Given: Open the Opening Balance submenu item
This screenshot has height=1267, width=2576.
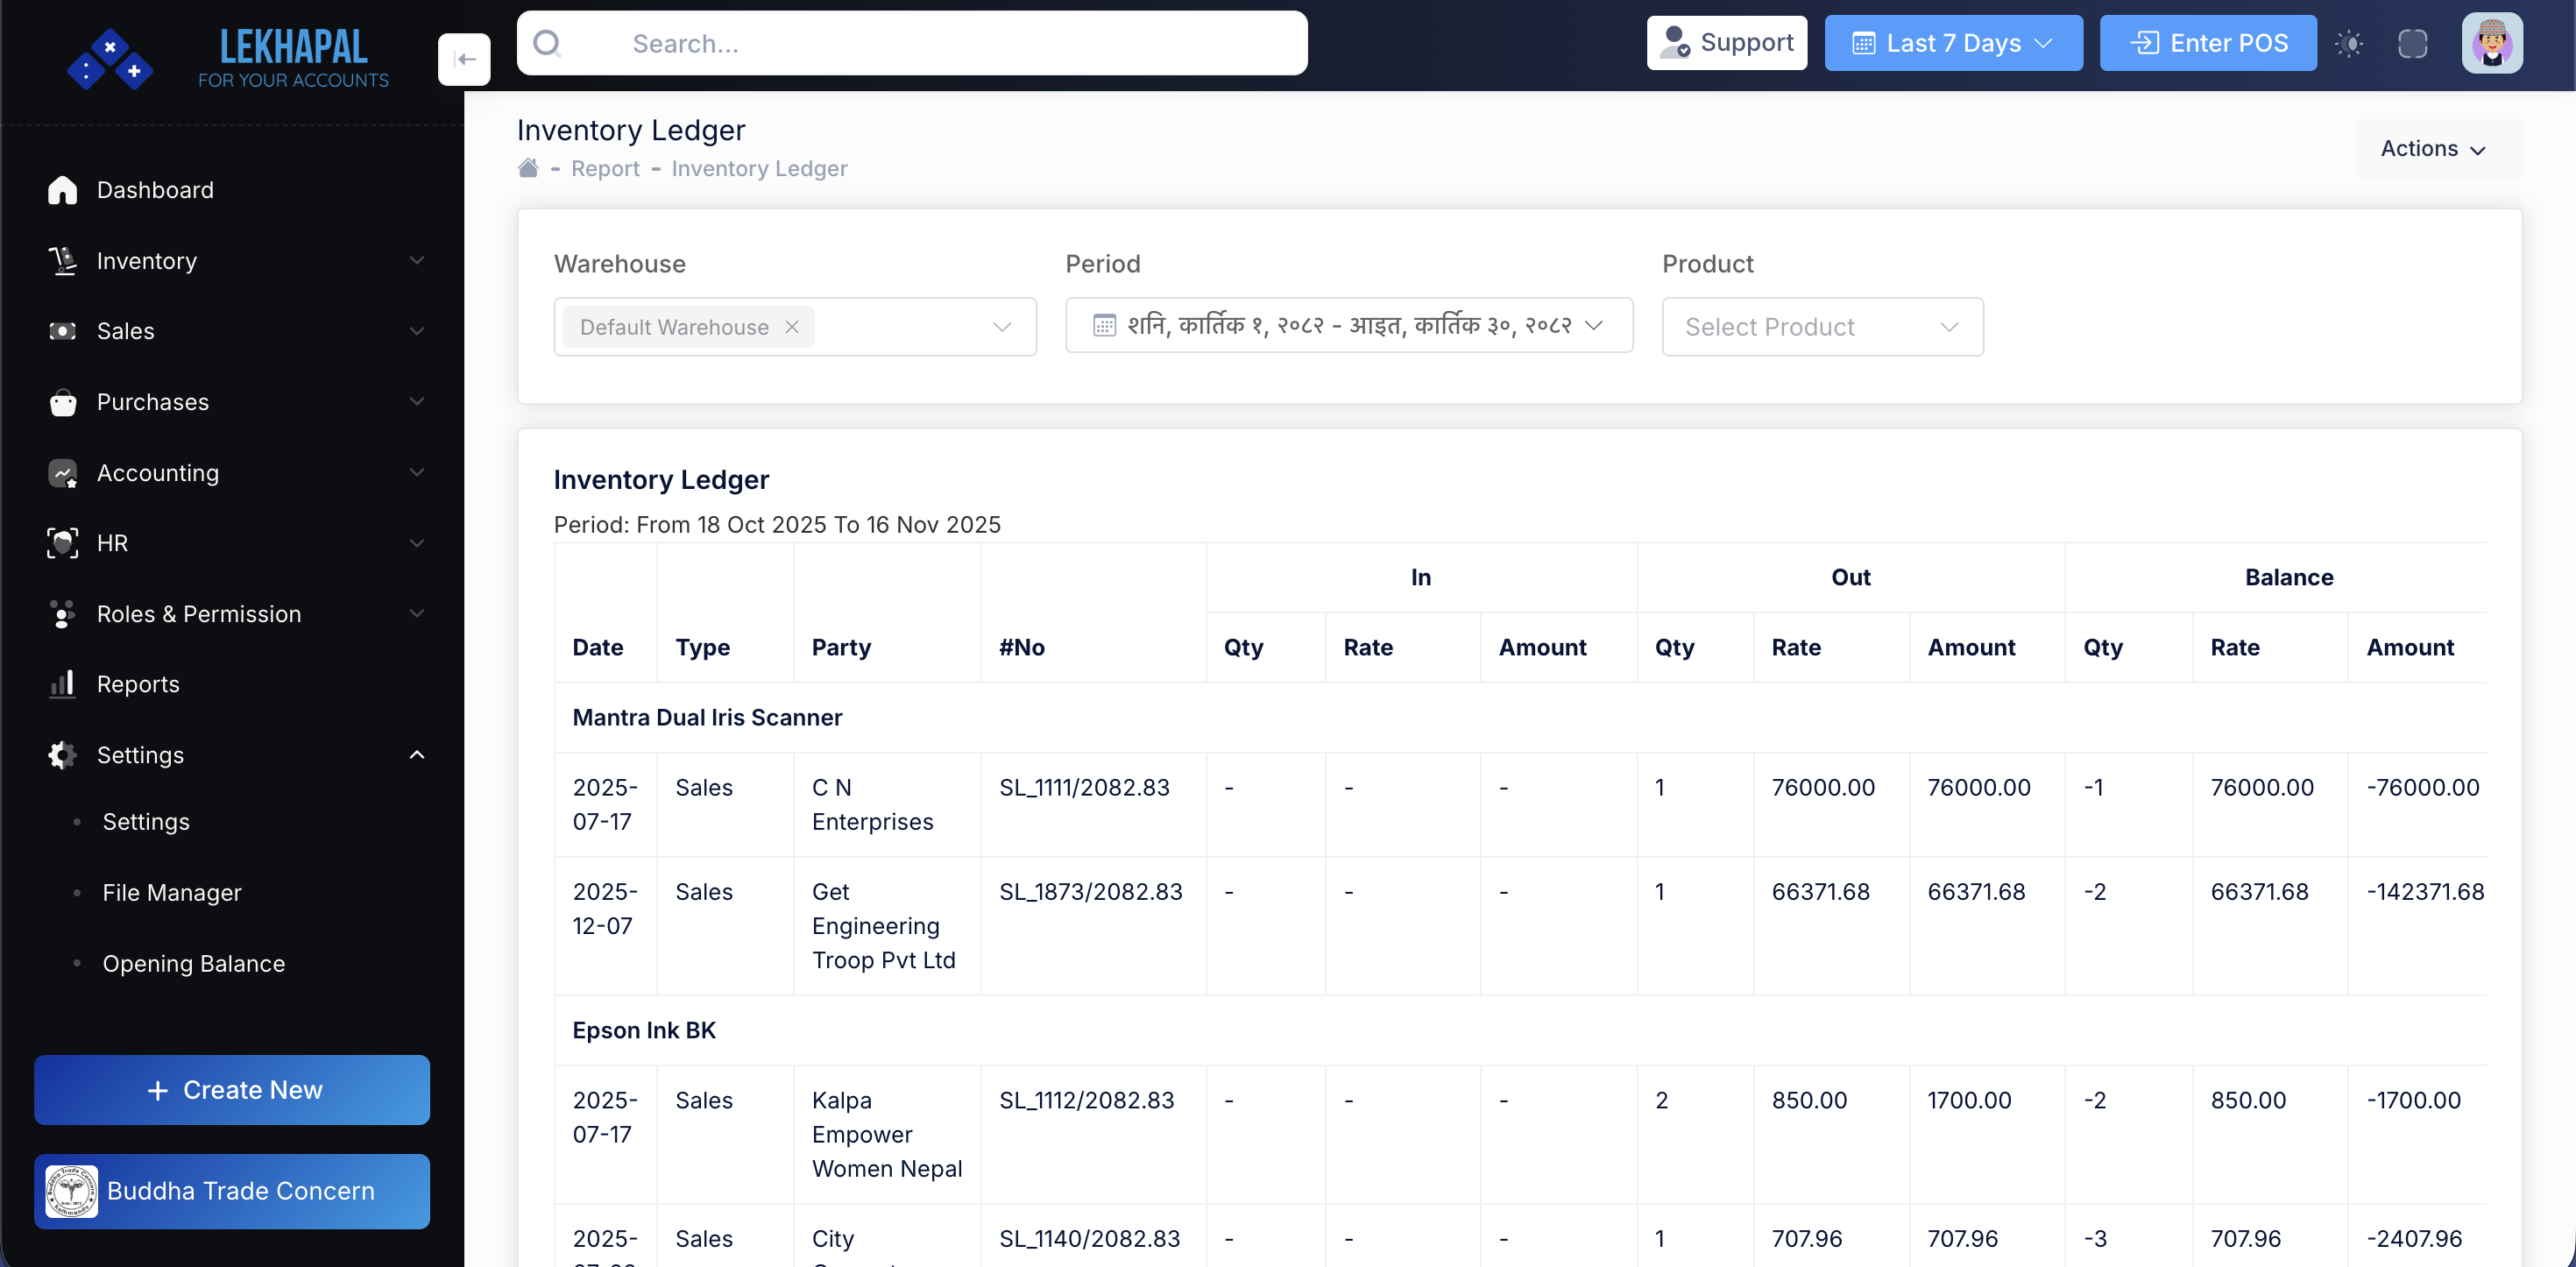Looking at the screenshot, I should tap(193, 963).
